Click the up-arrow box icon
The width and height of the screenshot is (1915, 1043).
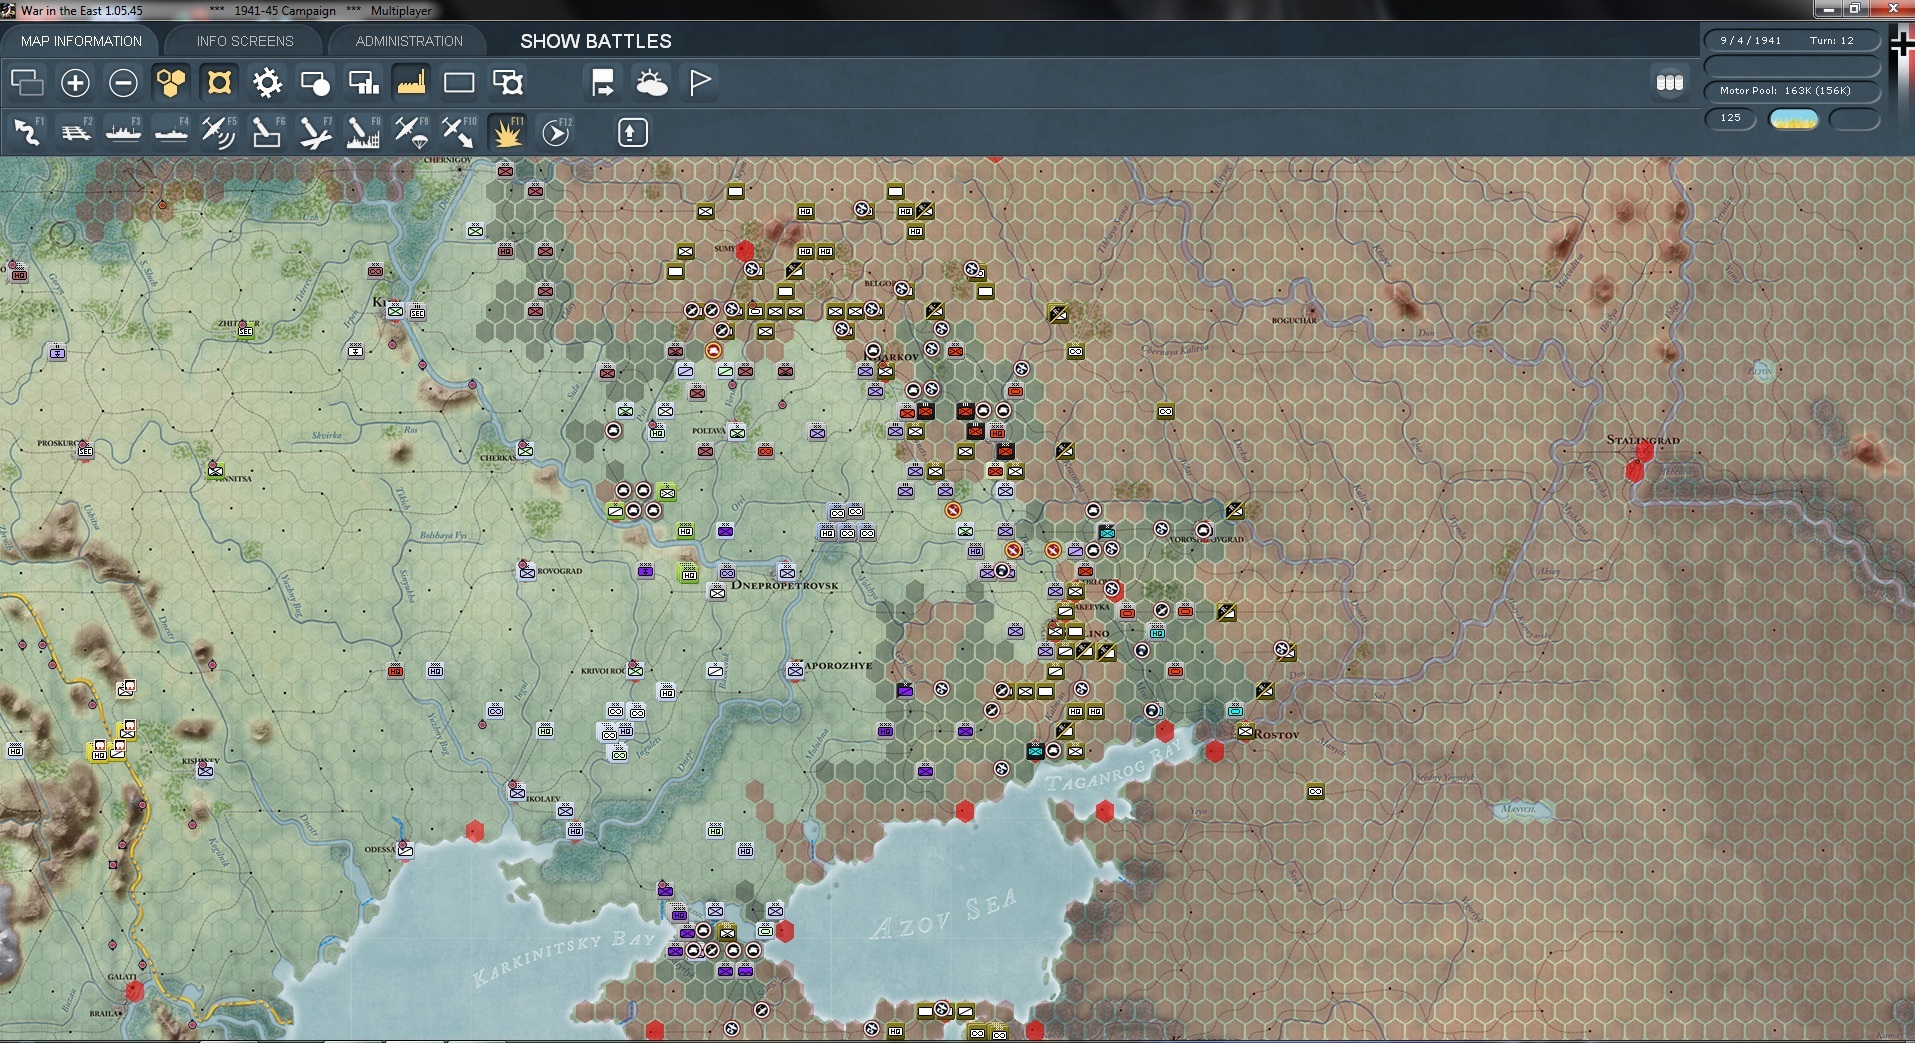click(x=632, y=132)
